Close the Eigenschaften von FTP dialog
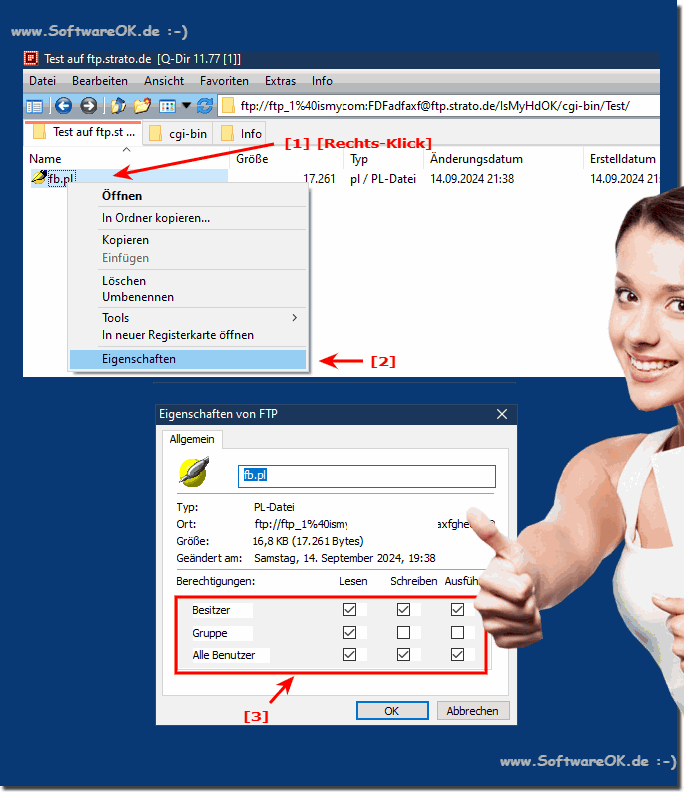Viewport: 684px width, 793px height. pyautogui.click(x=502, y=414)
